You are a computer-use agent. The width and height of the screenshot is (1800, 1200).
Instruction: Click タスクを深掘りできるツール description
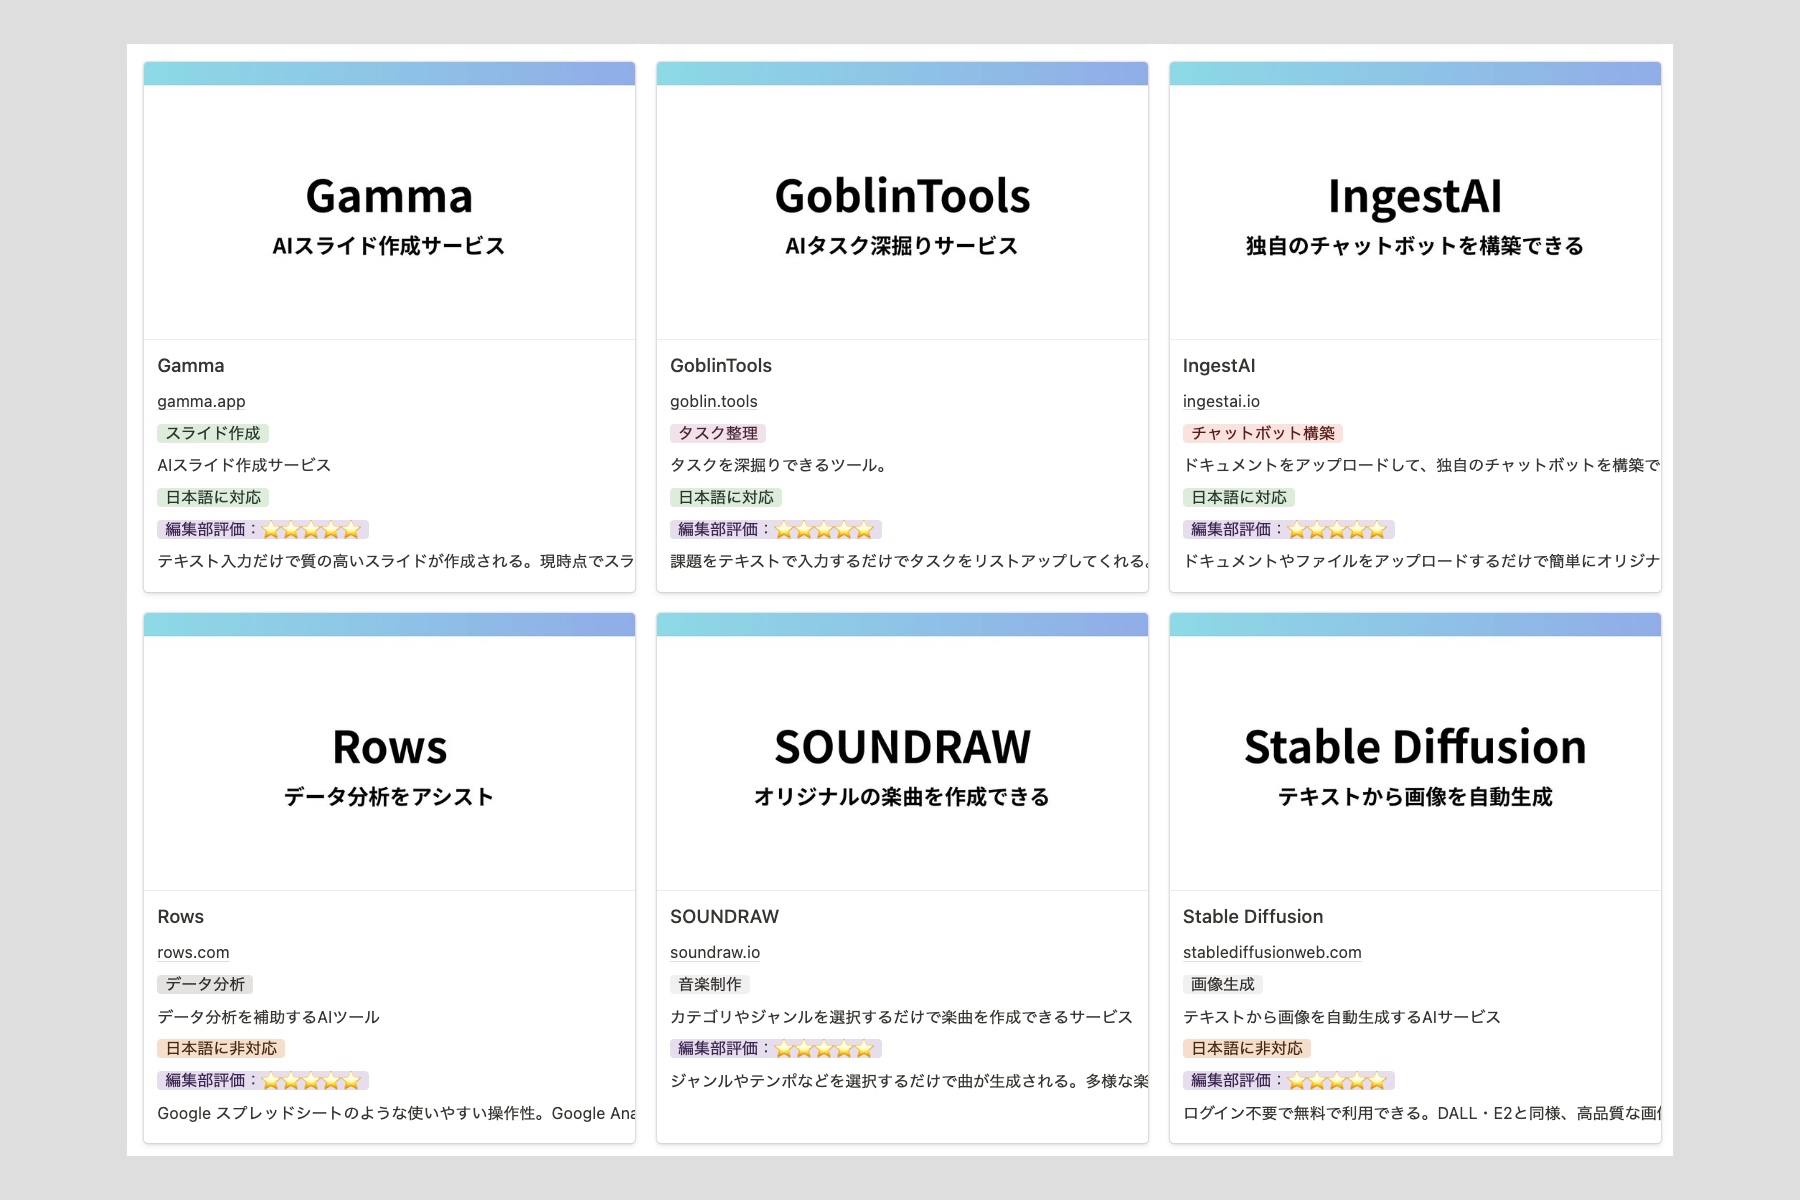(x=779, y=465)
